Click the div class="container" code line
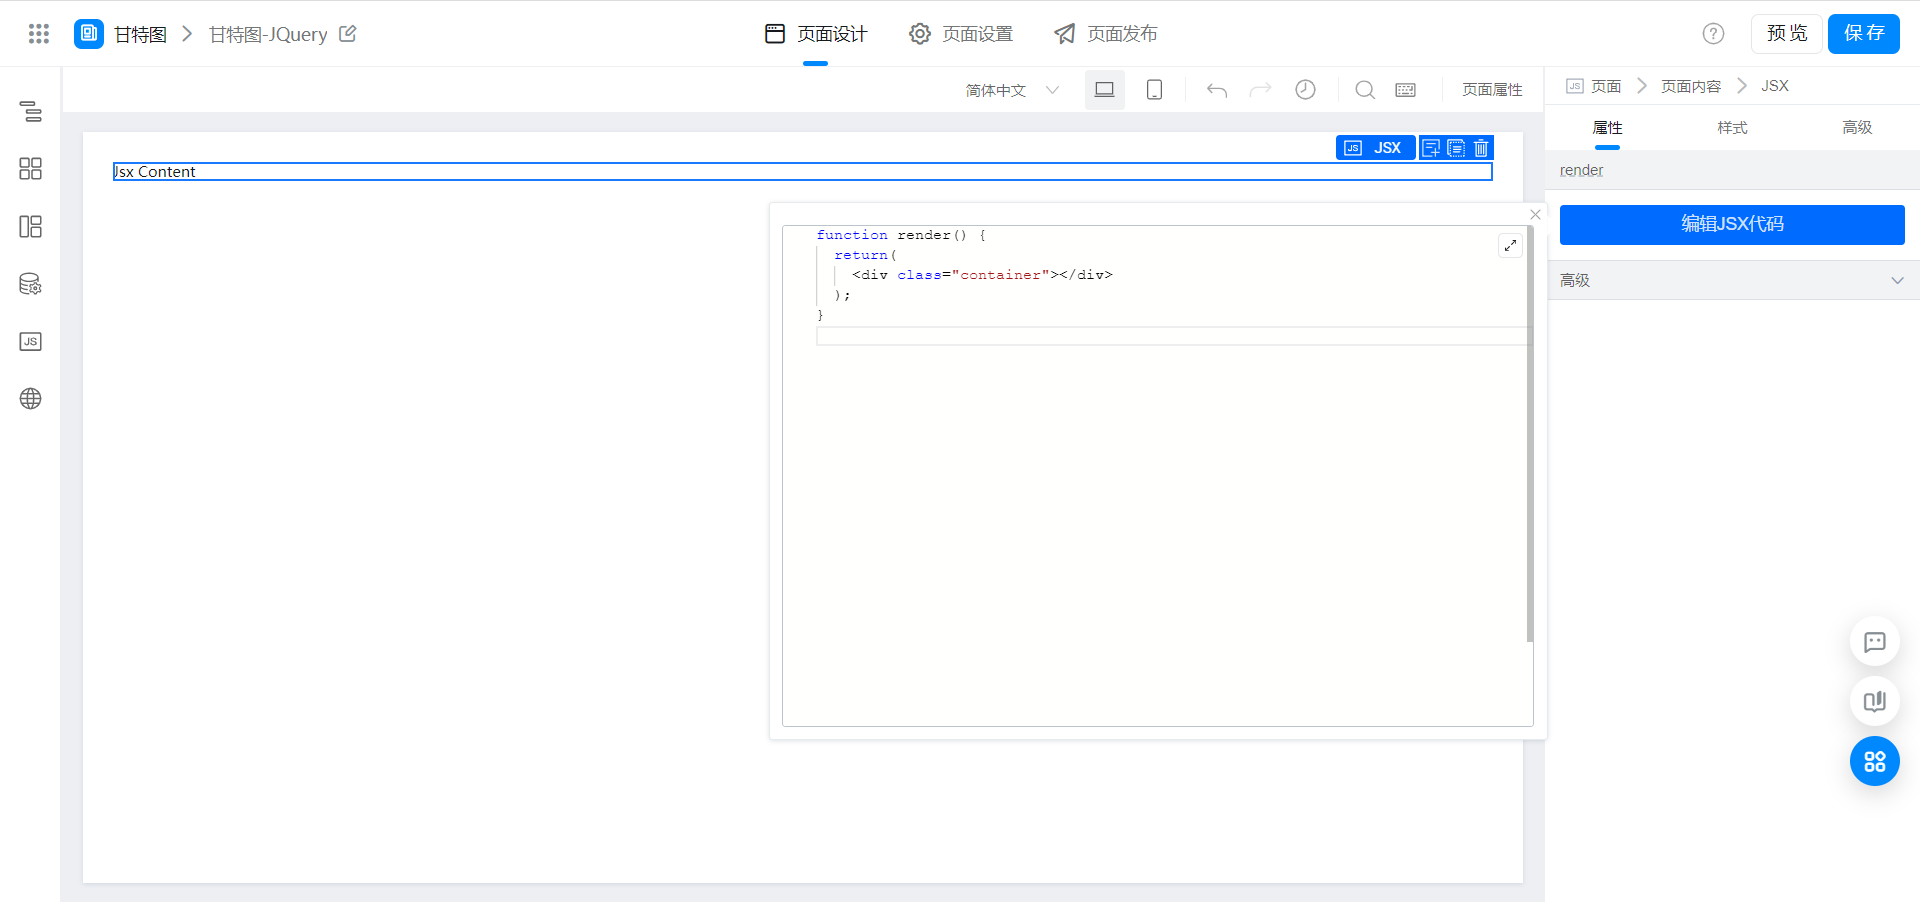The width and height of the screenshot is (1920, 902). tap(982, 275)
